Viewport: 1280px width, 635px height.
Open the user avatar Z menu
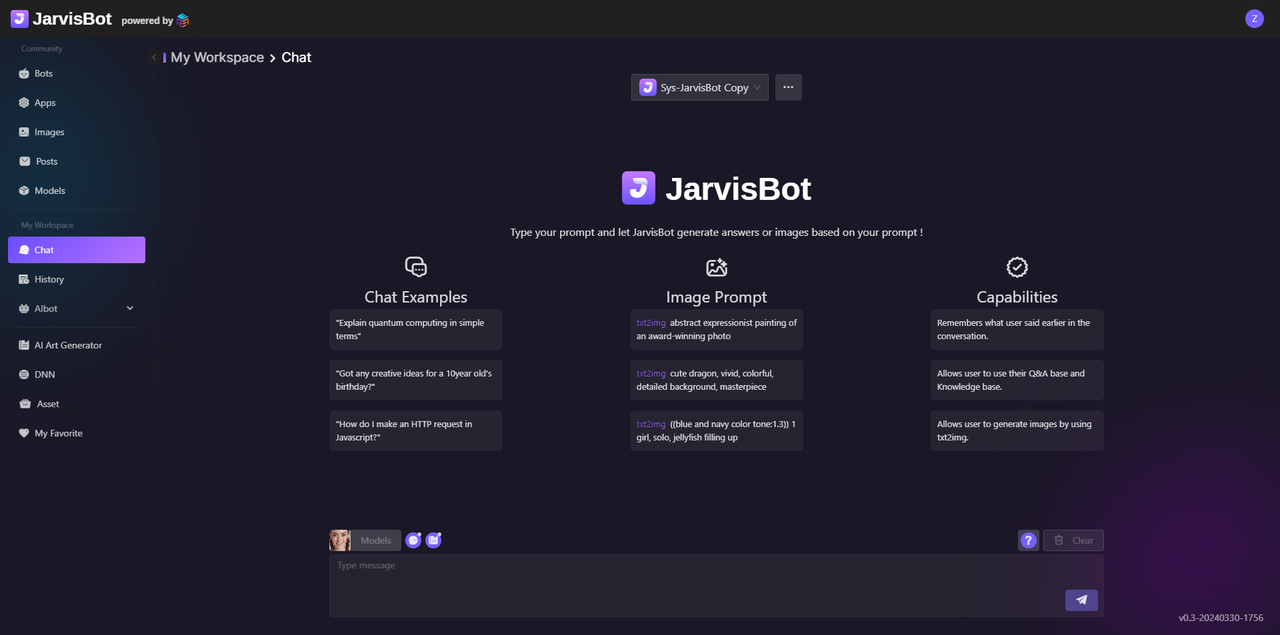pos(1254,19)
